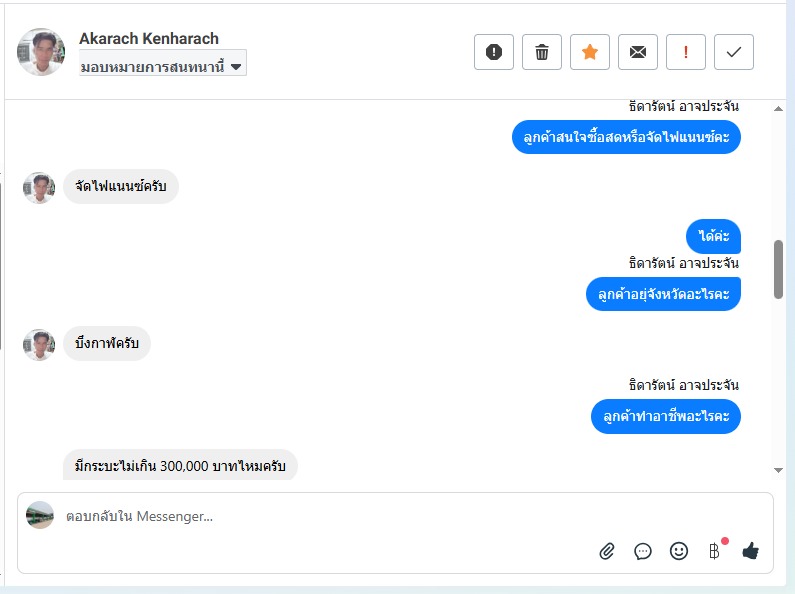Select the message bubble ลูกค้าอยู่จังหวัดอะไรคะ
Viewport: 795px width, 594px height.
click(663, 294)
